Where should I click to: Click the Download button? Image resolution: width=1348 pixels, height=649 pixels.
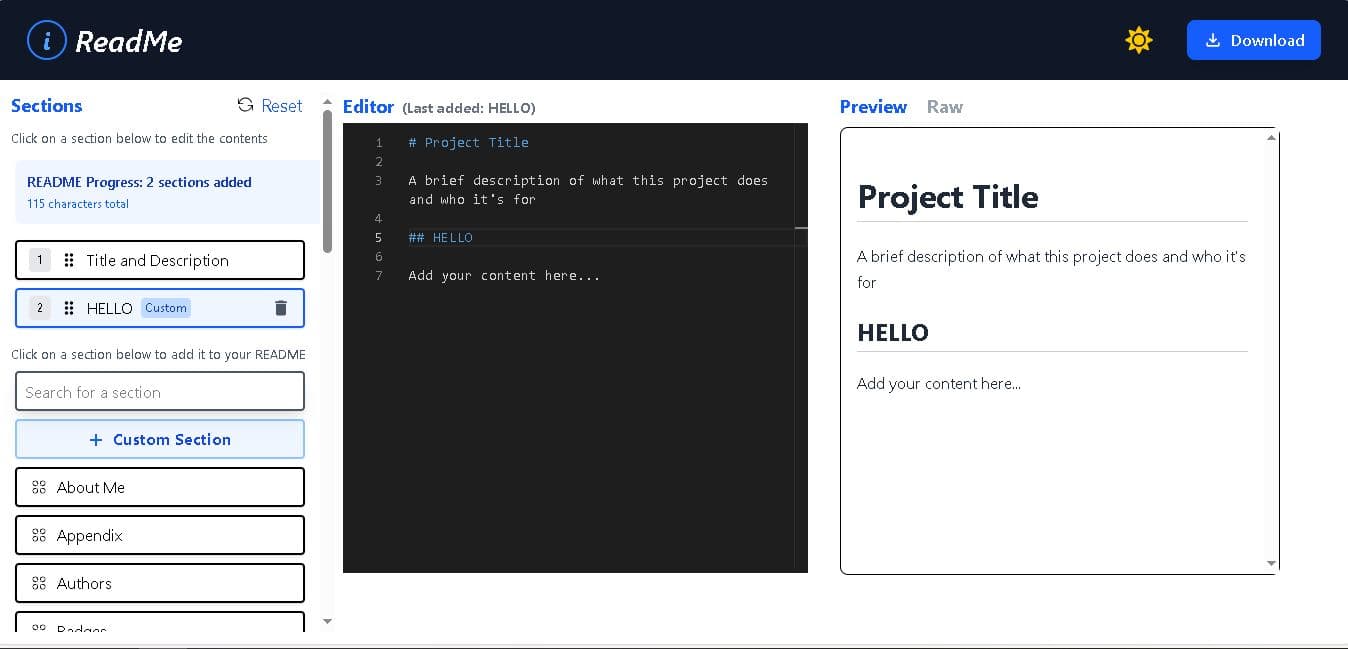pyautogui.click(x=1254, y=40)
